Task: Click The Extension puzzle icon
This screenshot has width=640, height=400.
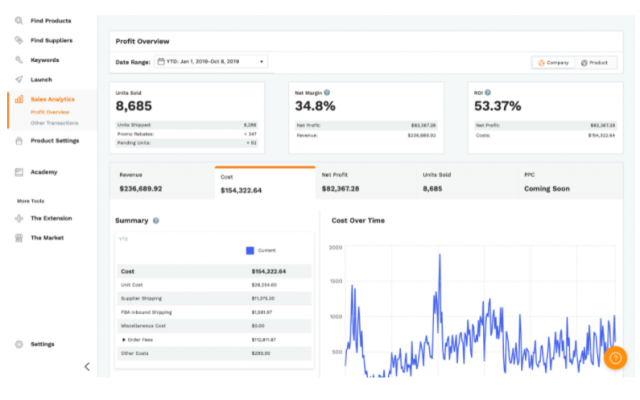Action: pos(19,218)
